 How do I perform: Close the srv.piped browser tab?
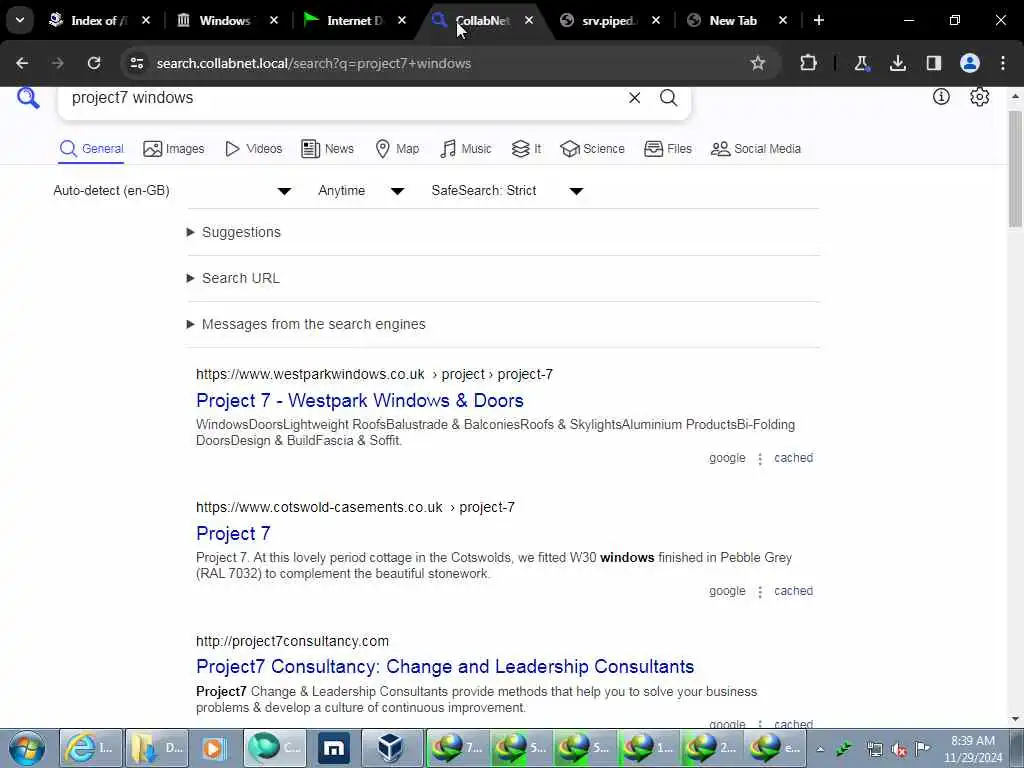[656, 20]
